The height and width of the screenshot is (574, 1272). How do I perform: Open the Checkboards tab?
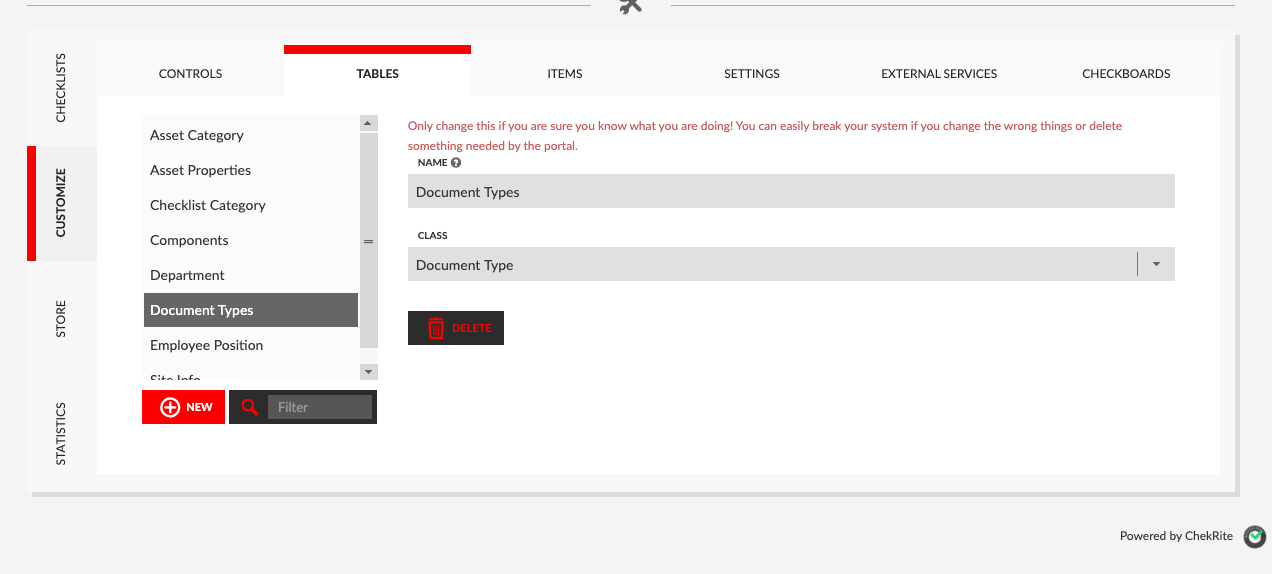pos(1126,74)
